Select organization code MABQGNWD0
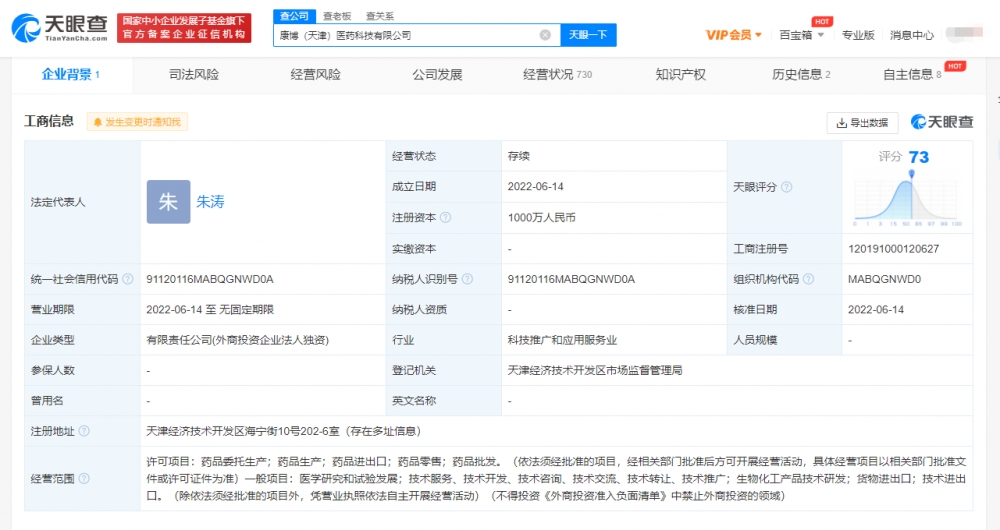 (x=885, y=279)
